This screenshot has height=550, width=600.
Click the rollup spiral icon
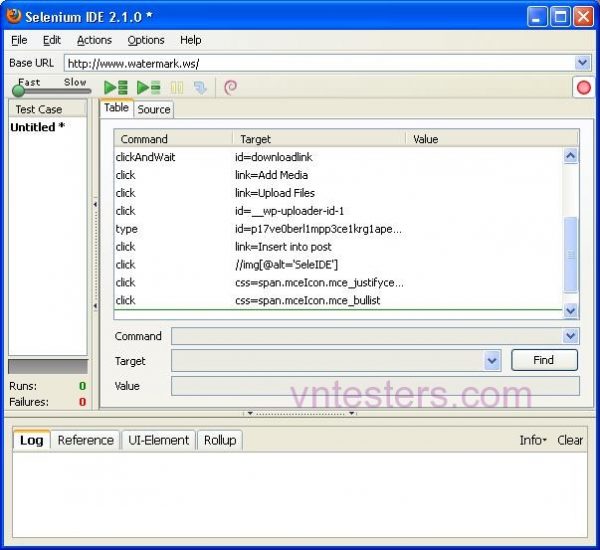(230, 88)
